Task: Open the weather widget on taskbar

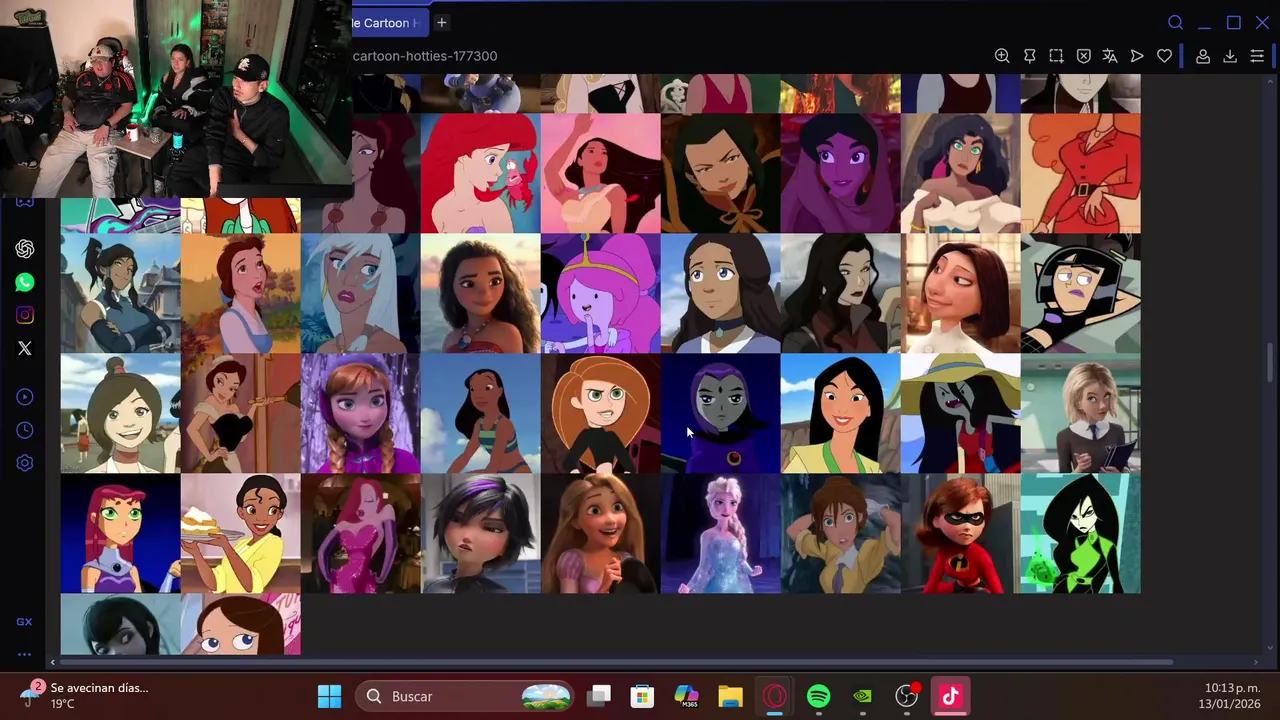Action: pyautogui.click(x=85, y=696)
